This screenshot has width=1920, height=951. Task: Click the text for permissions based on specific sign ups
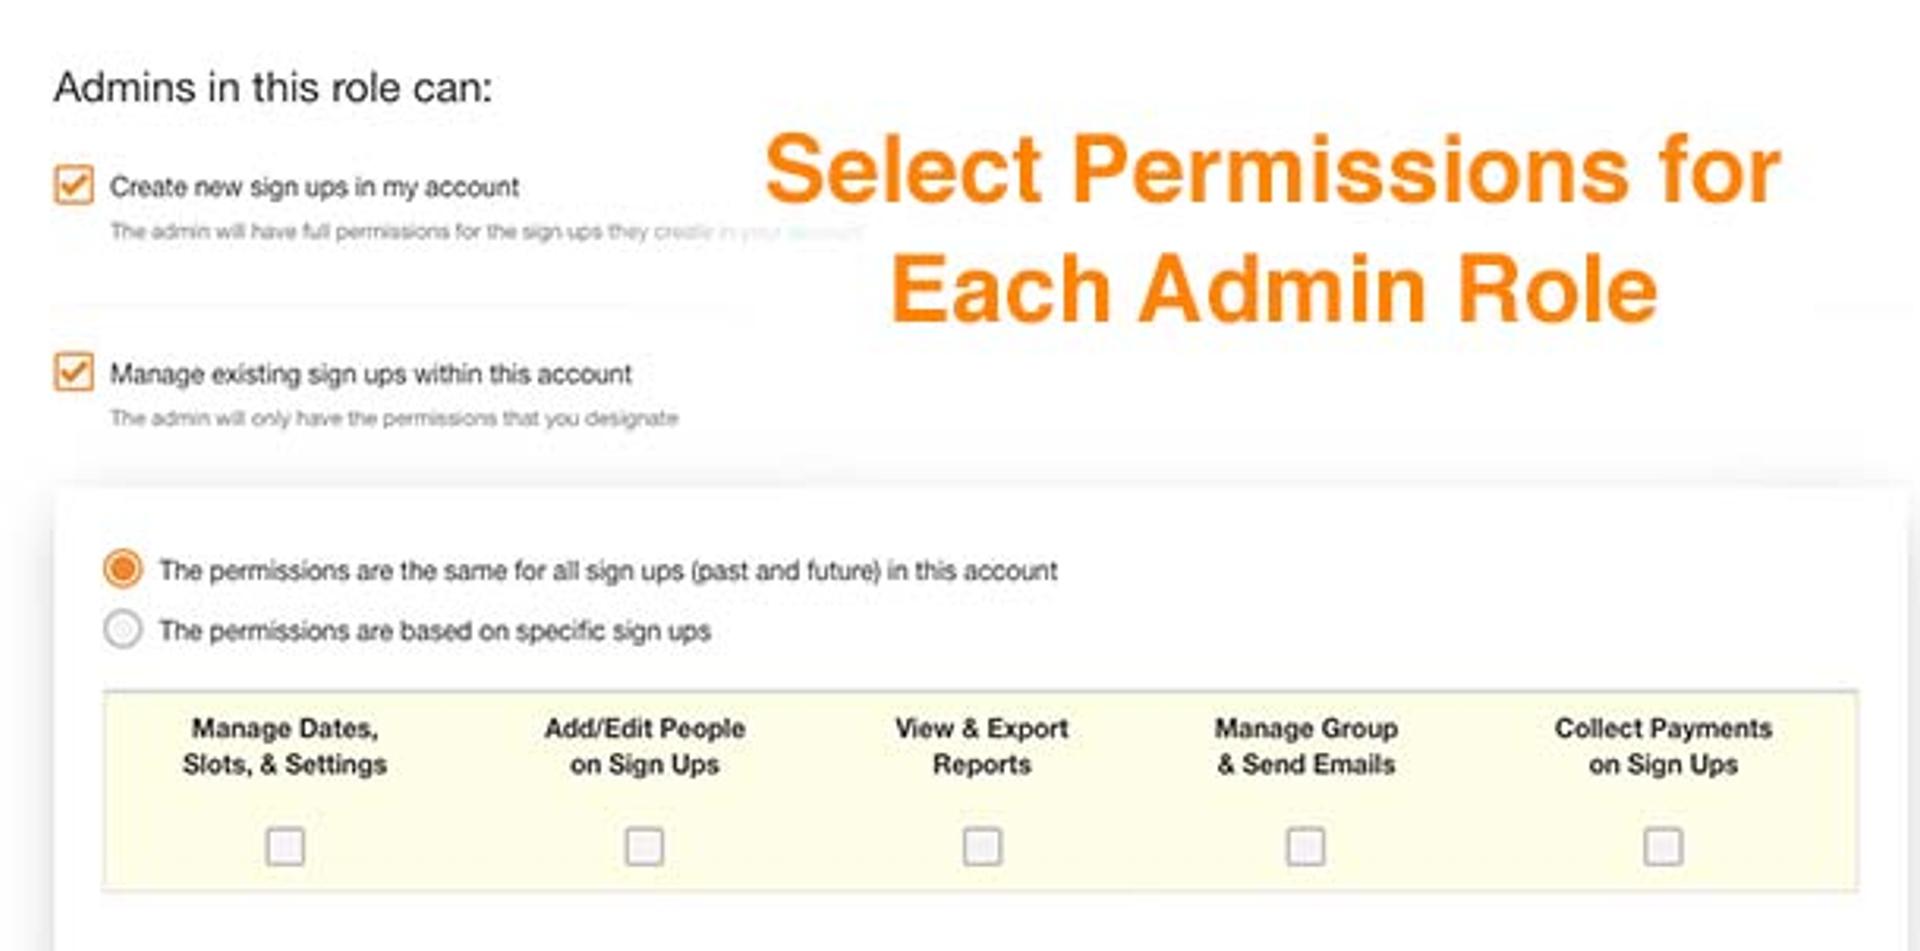click(435, 631)
